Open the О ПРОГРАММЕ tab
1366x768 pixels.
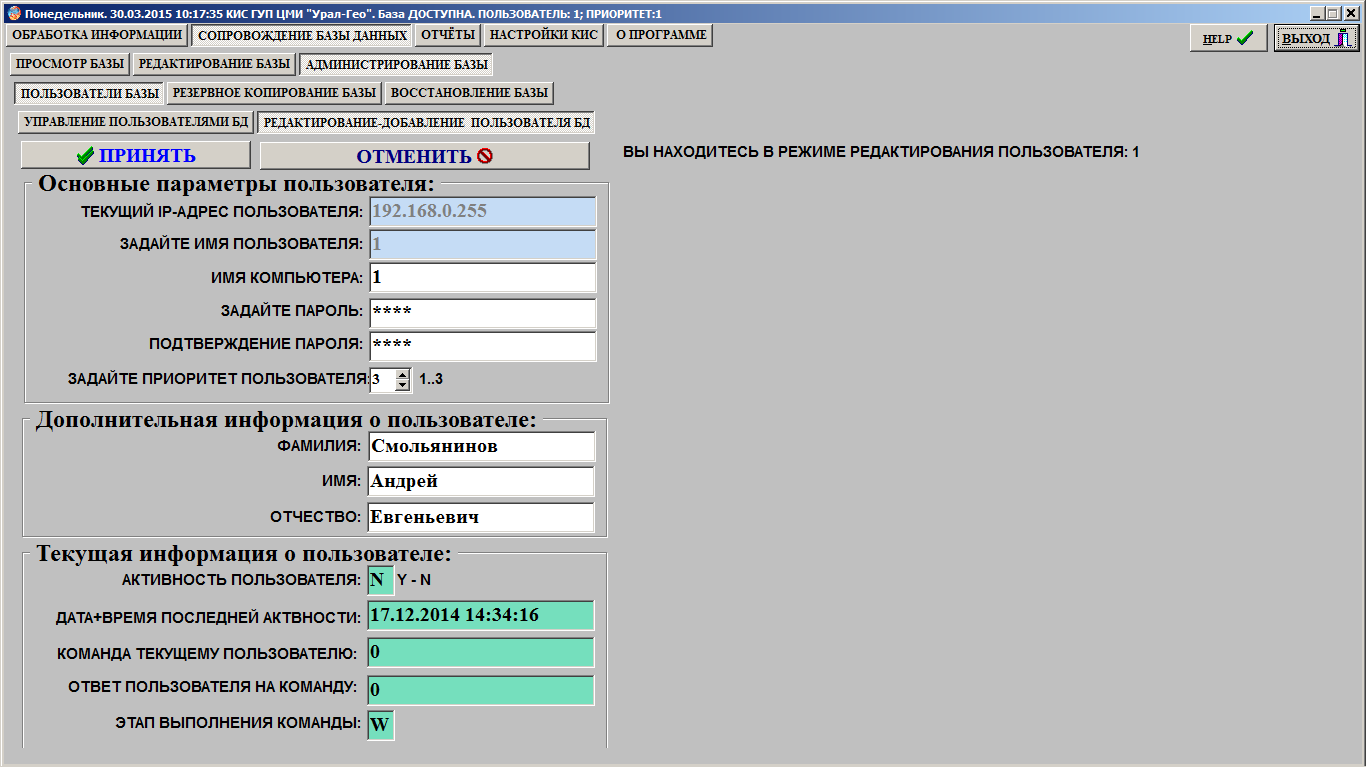pyautogui.click(x=660, y=35)
